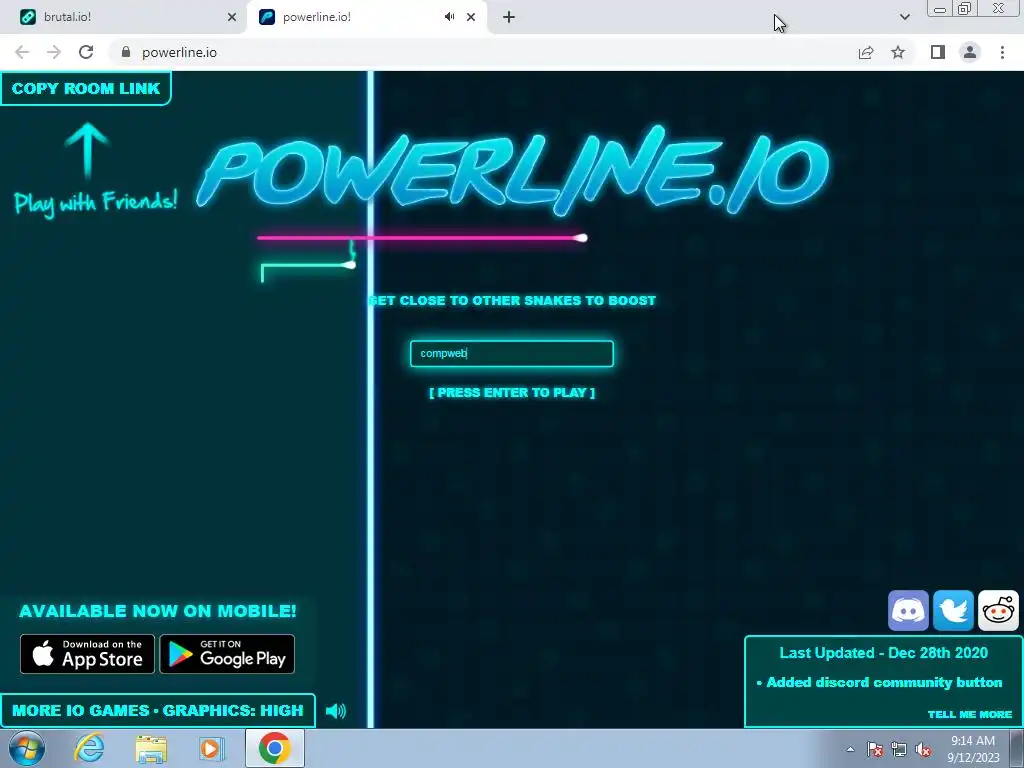Switch to the brutal.io! tab

(124, 17)
